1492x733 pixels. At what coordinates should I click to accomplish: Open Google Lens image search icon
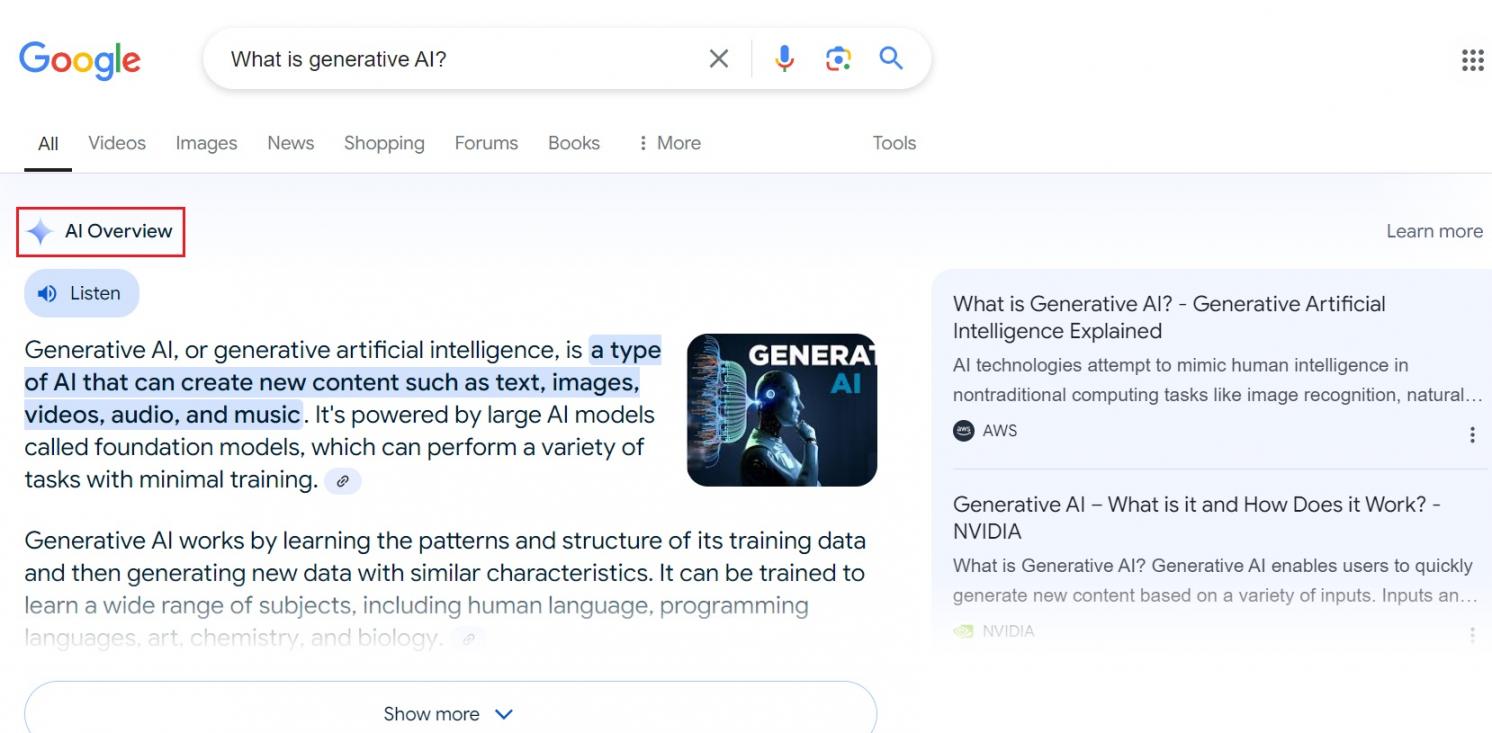pyautogui.click(x=838, y=59)
